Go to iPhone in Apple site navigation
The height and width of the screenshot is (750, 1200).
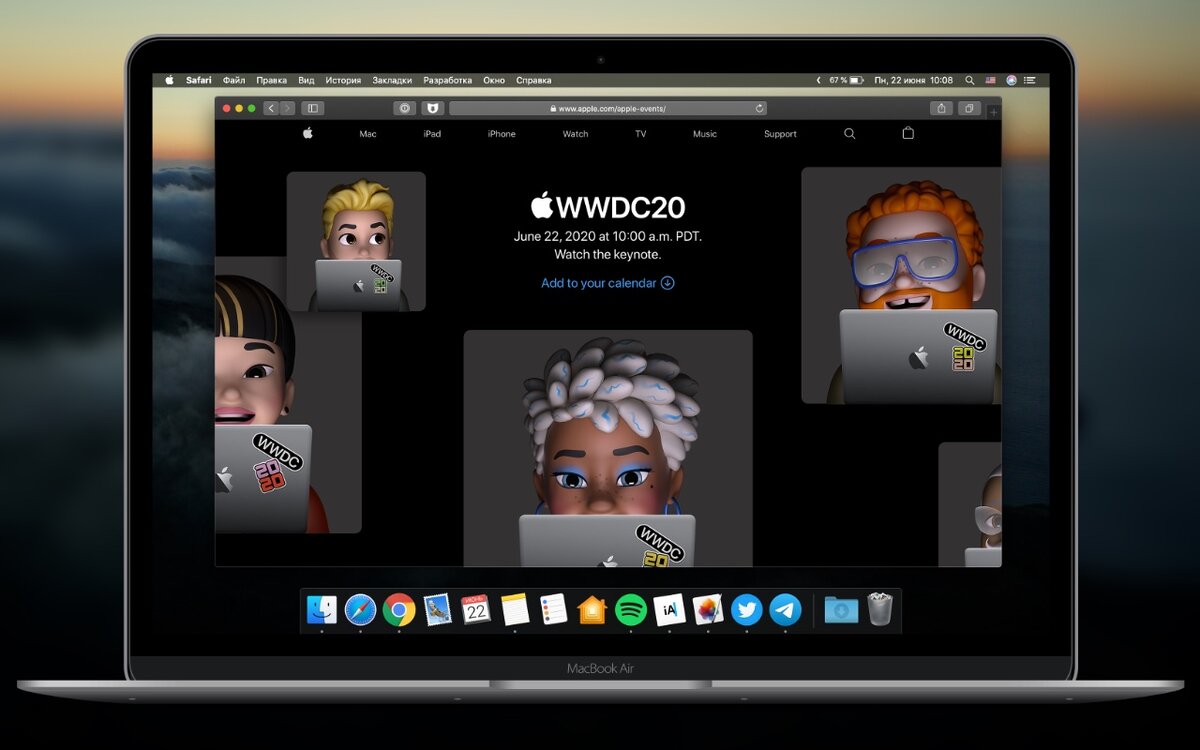502,134
